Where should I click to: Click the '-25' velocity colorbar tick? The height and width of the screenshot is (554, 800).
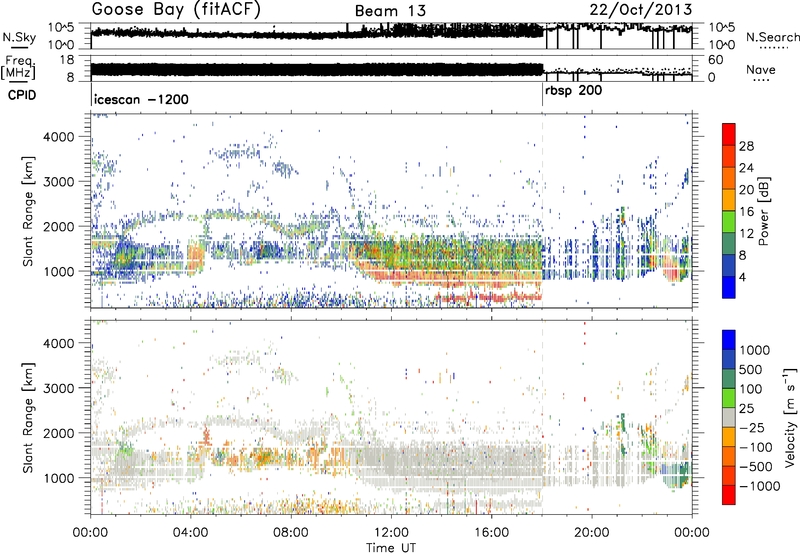[x=752, y=427]
